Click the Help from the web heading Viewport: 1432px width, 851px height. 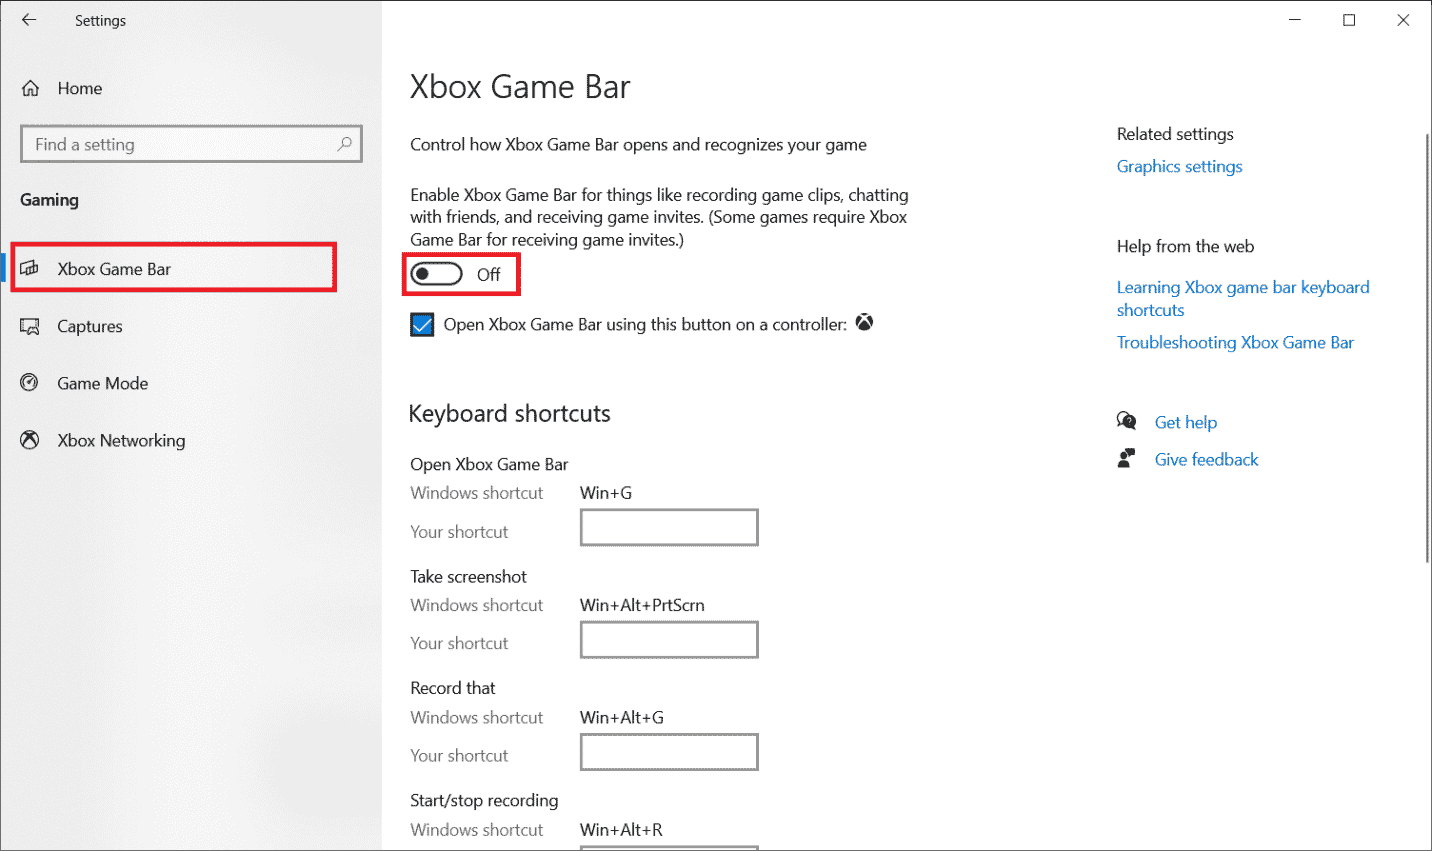1185,246
